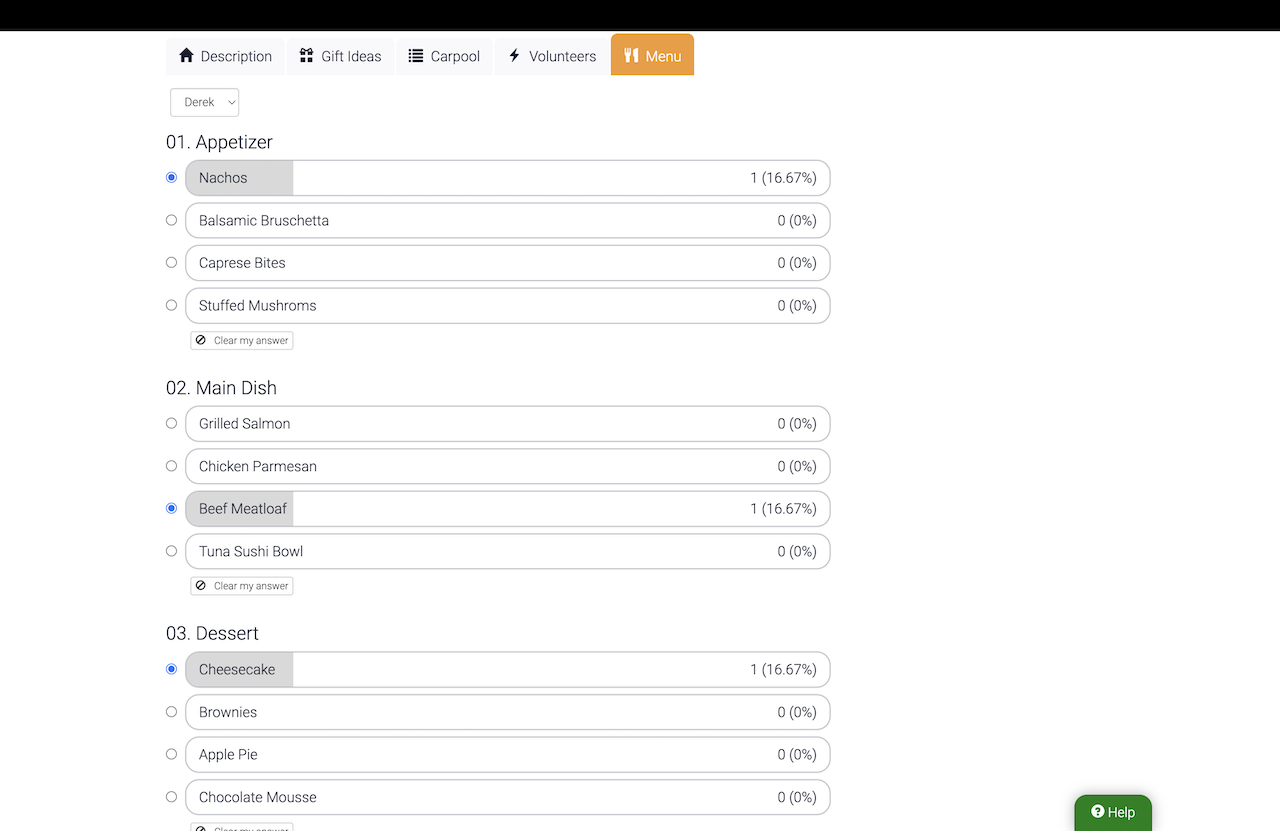Click the list icon on Carpool tab
This screenshot has width=1280, height=831.
coord(416,56)
